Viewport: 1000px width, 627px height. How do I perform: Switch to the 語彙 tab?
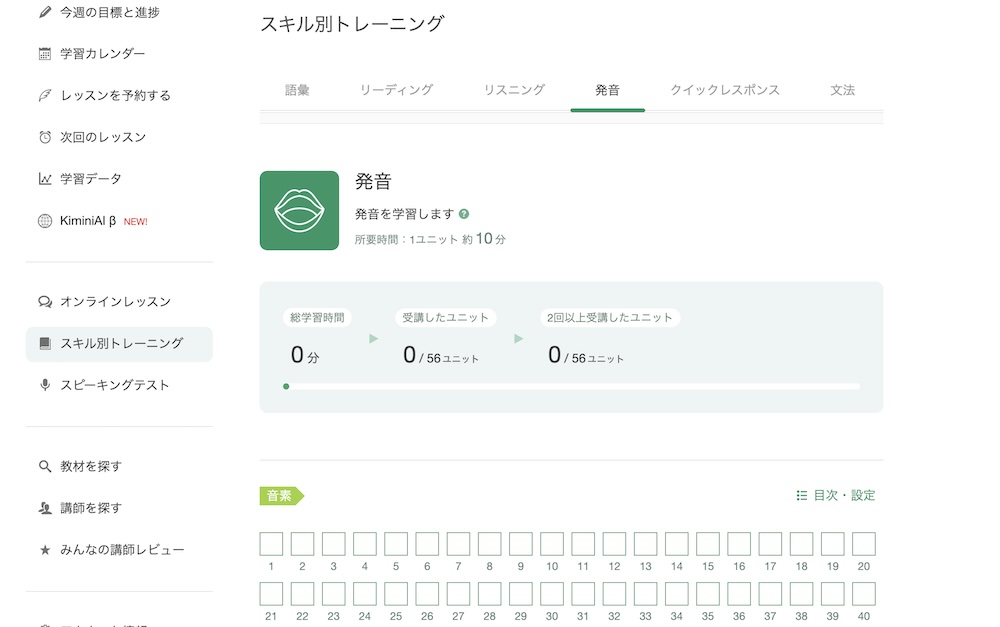(297, 90)
